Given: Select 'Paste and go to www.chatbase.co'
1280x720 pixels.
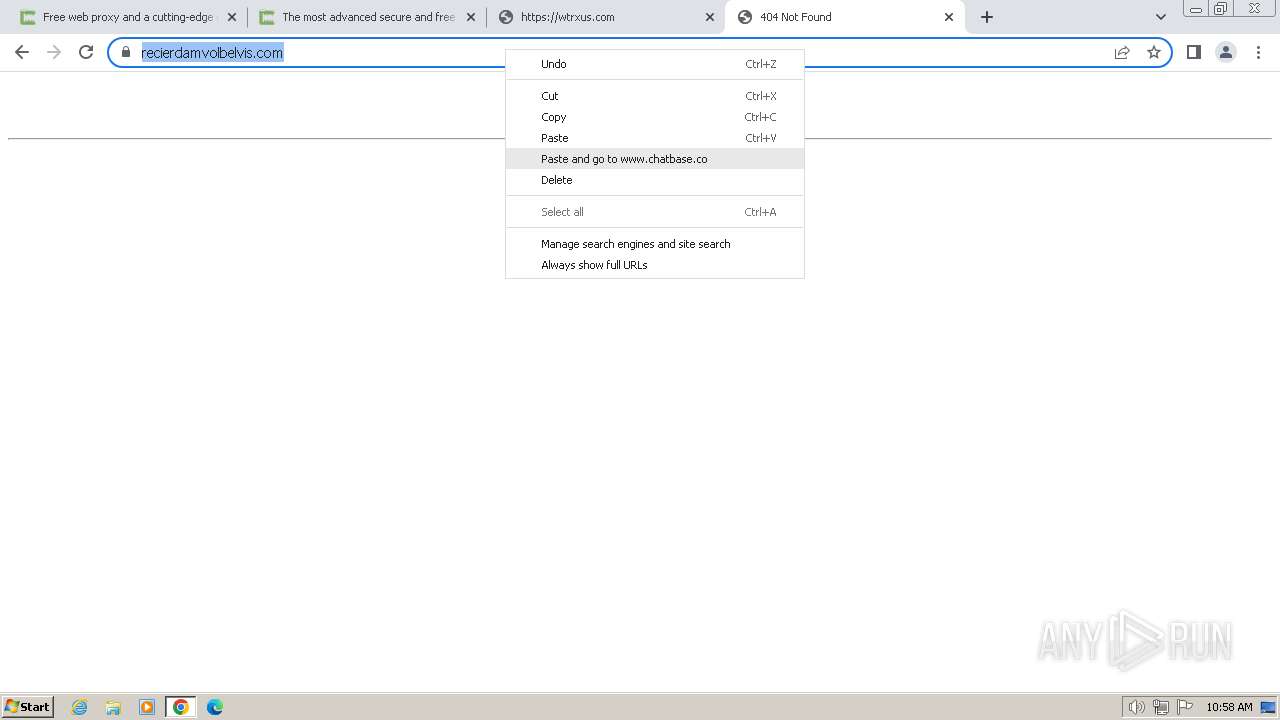Looking at the screenshot, I should click(x=654, y=159).
